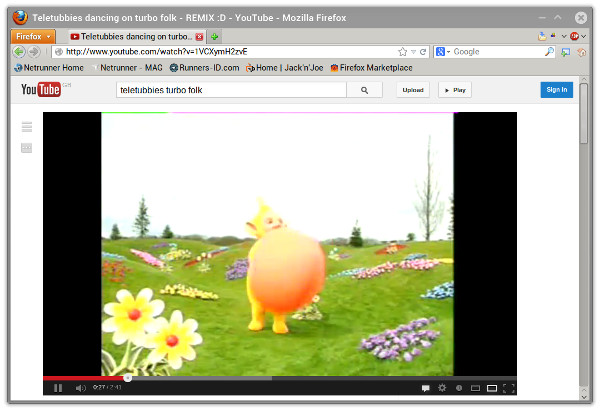Viewport: 600px width, 411px height.
Task: Open the downloads folder icon
Action: tap(542, 36)
